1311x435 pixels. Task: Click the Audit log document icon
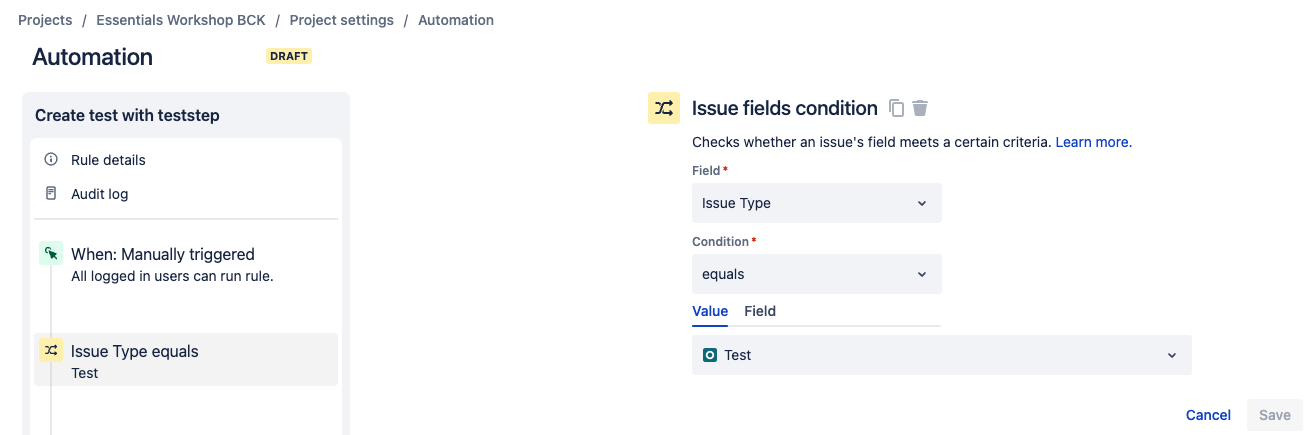52,194
